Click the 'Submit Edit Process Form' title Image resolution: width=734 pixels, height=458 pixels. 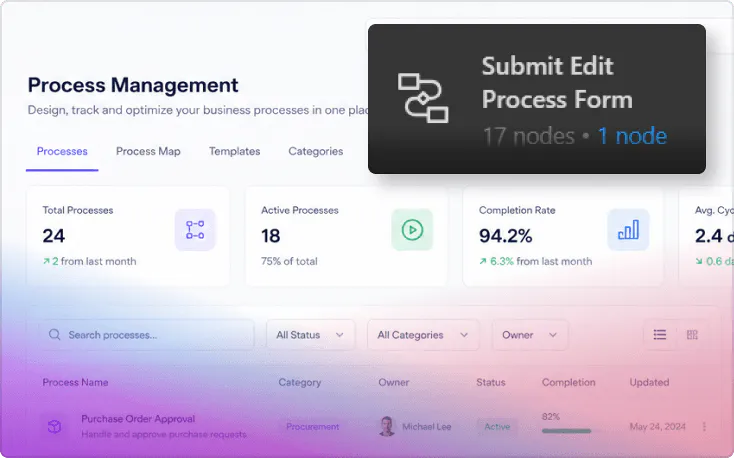pos(557,83)
